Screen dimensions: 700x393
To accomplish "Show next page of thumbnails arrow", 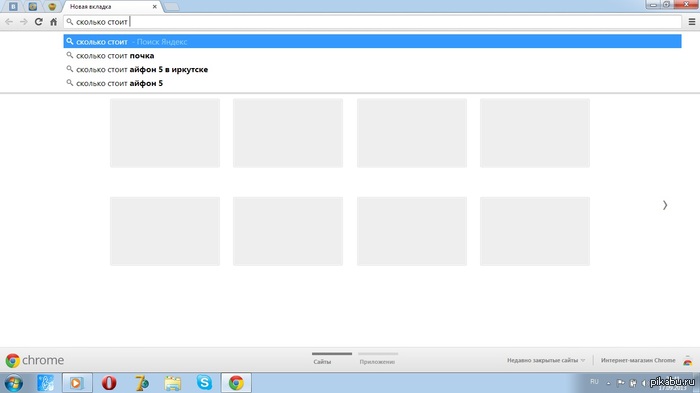I will (665, 205).
